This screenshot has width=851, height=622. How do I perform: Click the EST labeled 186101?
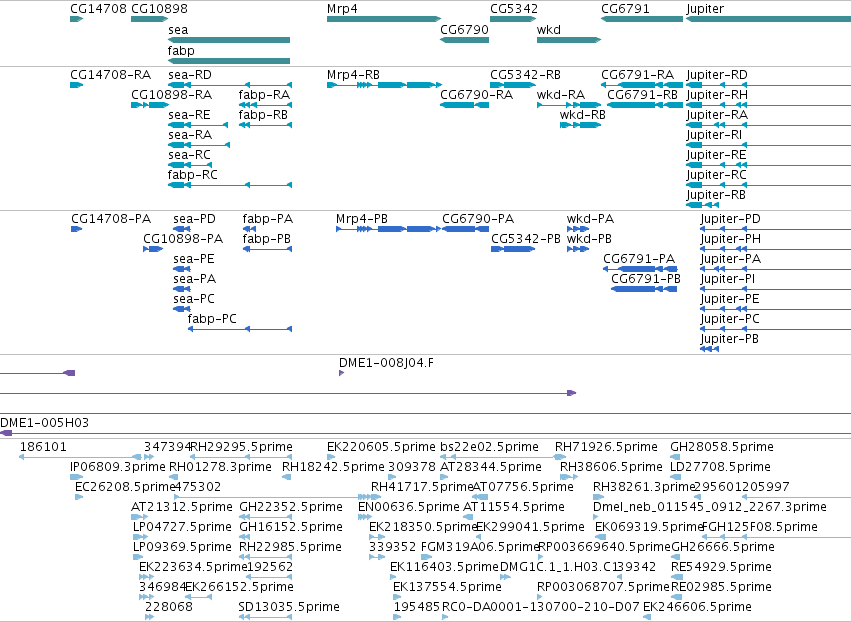click(x=43, y=447)
